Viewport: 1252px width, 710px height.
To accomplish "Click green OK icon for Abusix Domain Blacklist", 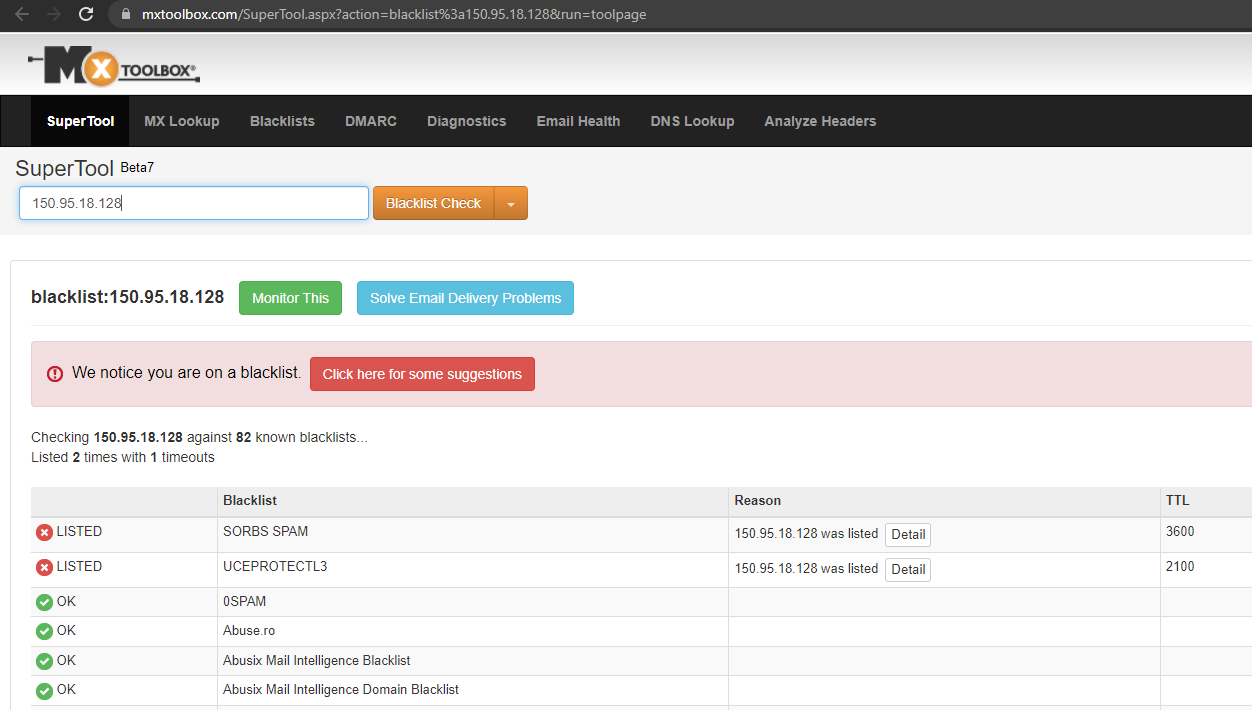I will coord(44,690).
